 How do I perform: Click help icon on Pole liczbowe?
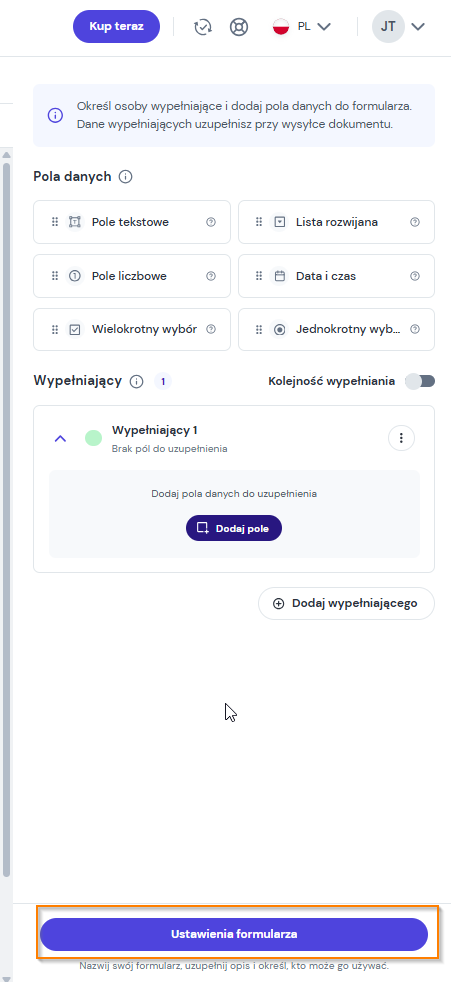click(x=211, y=276)
